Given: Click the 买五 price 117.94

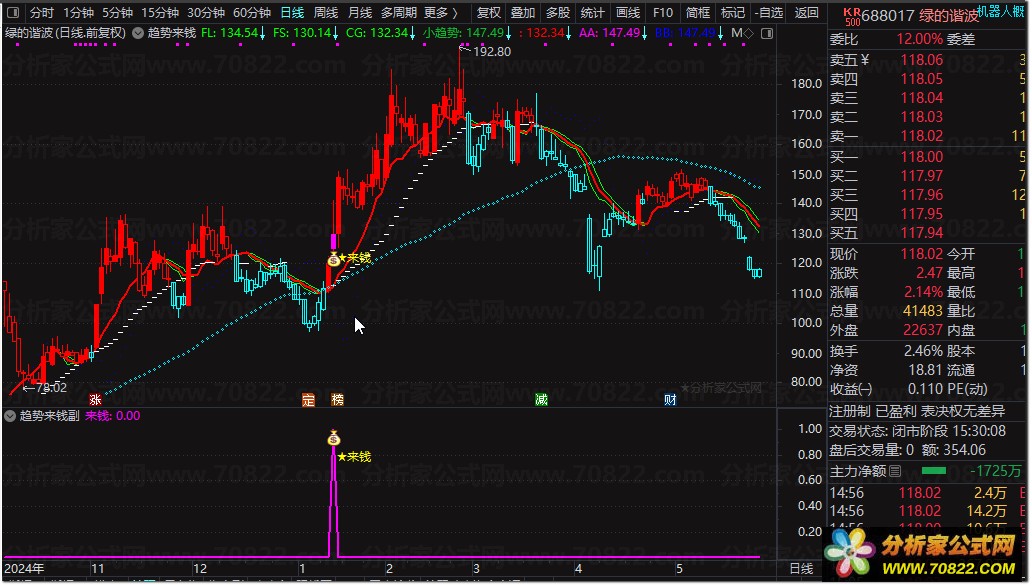Looking at the screenshot, I should [x=921, y=233].
